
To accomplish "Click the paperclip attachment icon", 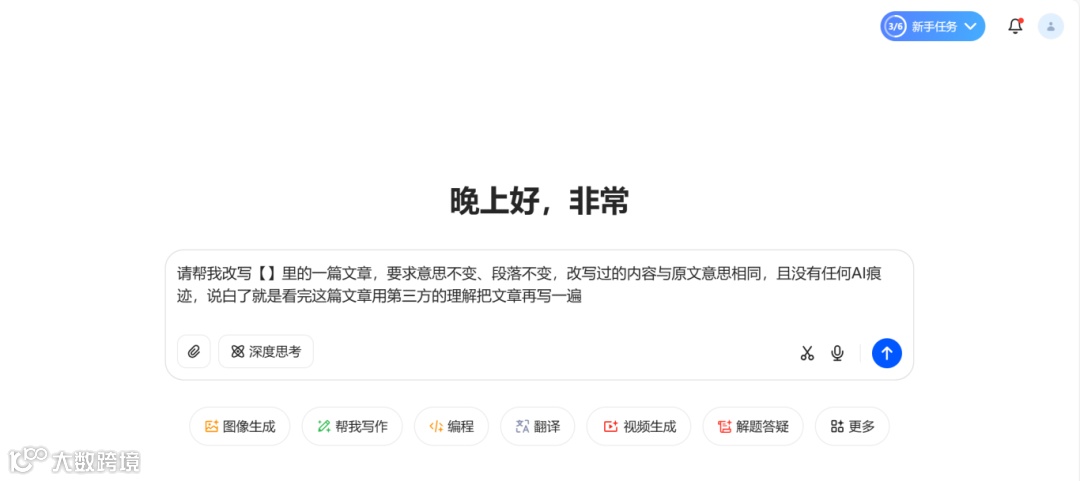I will [194, 352].
